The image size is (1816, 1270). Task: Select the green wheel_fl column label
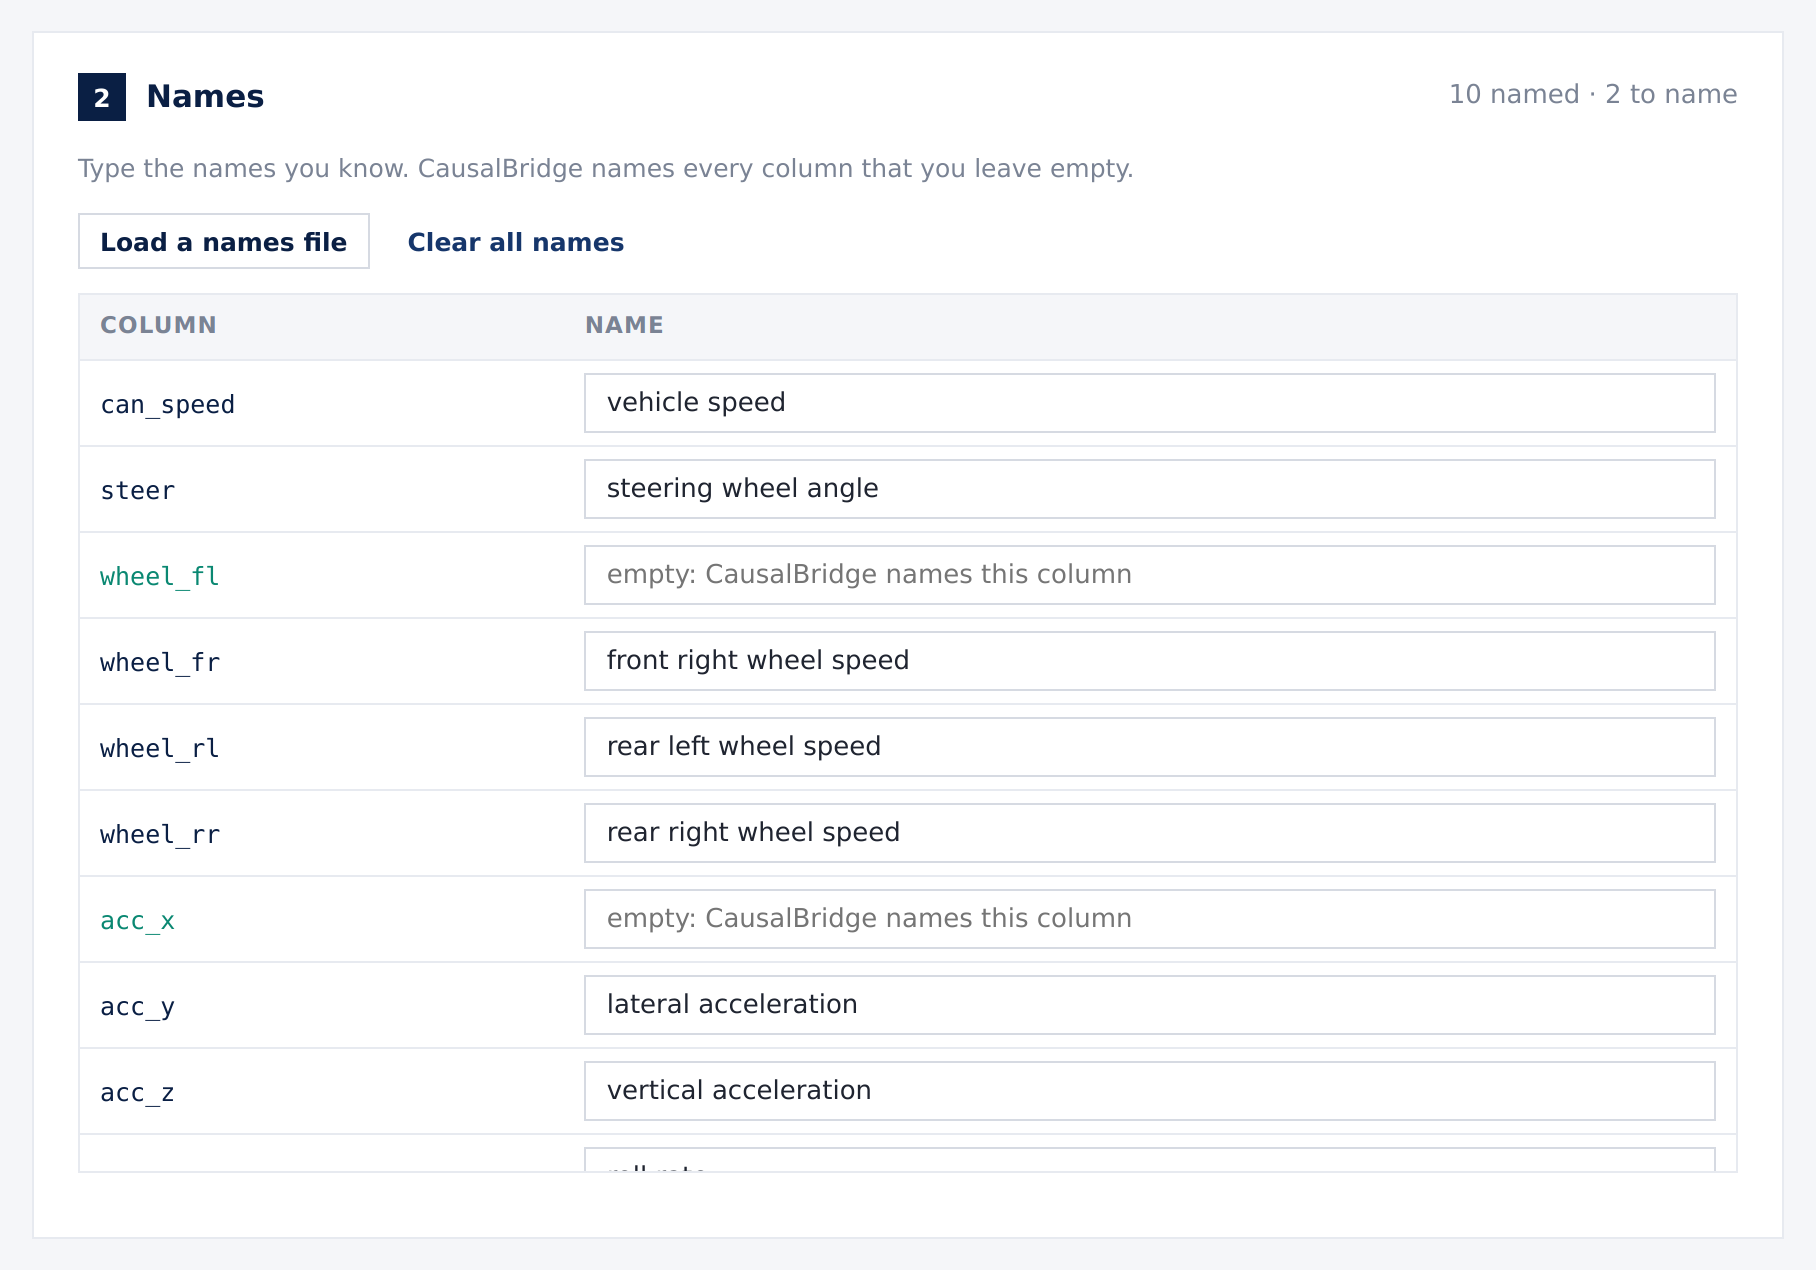click(x=159, y=577)
